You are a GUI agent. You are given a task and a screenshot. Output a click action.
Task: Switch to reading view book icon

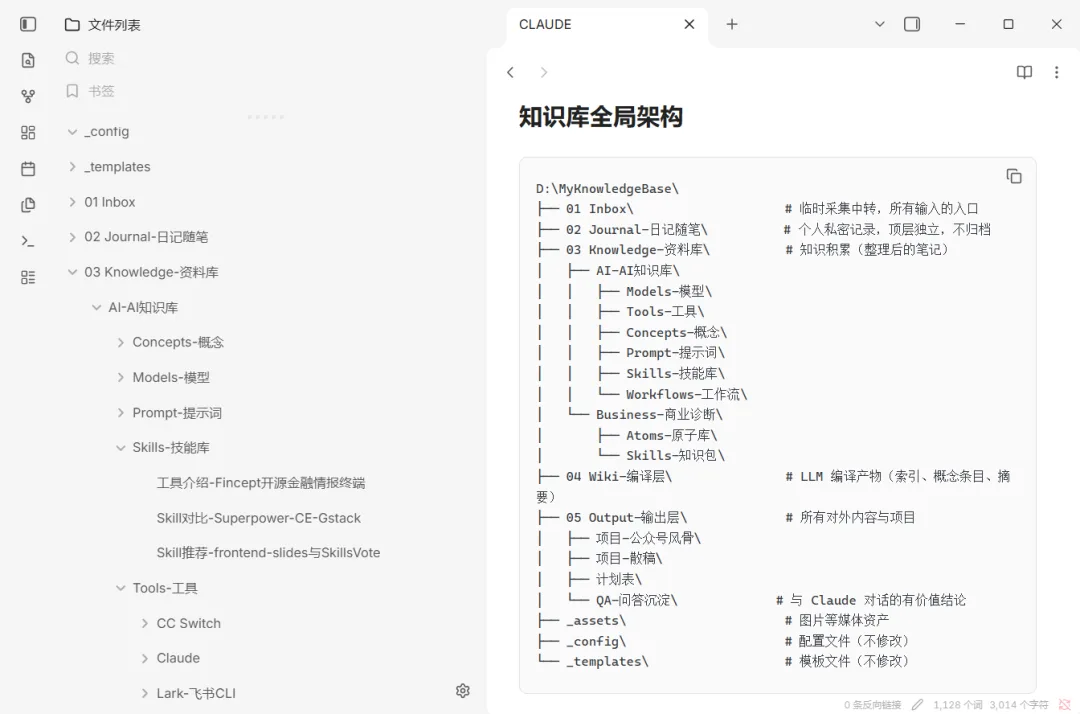1024,72
